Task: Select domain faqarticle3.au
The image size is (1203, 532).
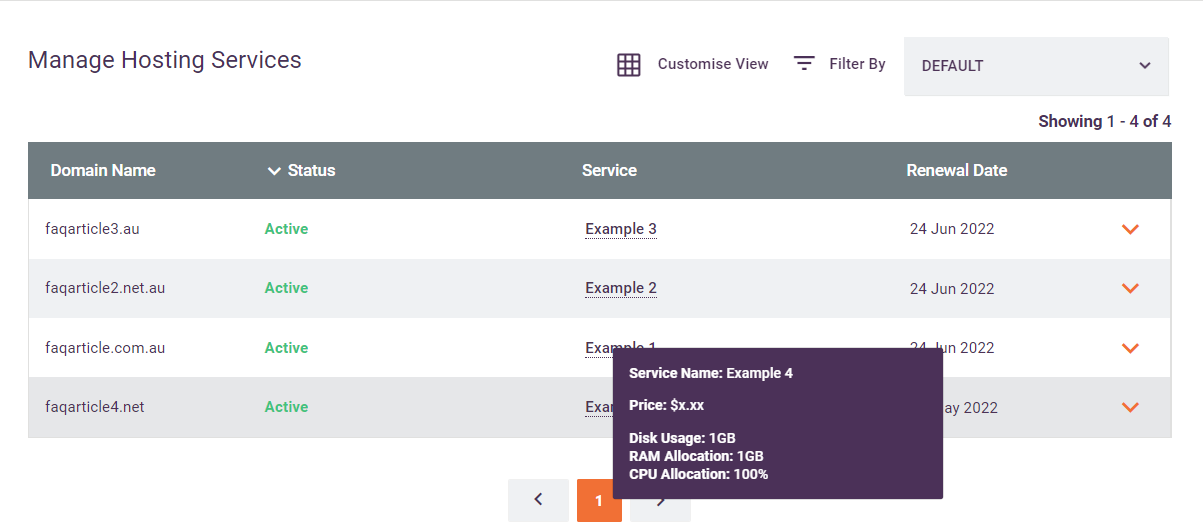Action: coord(92,229)
